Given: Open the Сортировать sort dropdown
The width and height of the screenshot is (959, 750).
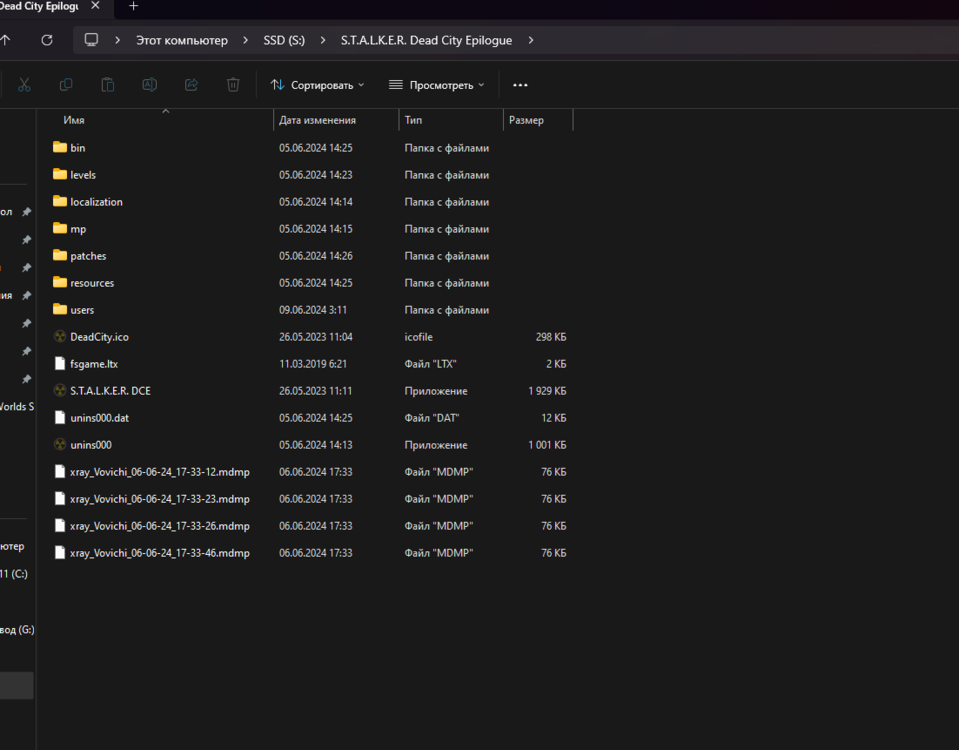Looking at the screenshot, I should pos(317,85).
